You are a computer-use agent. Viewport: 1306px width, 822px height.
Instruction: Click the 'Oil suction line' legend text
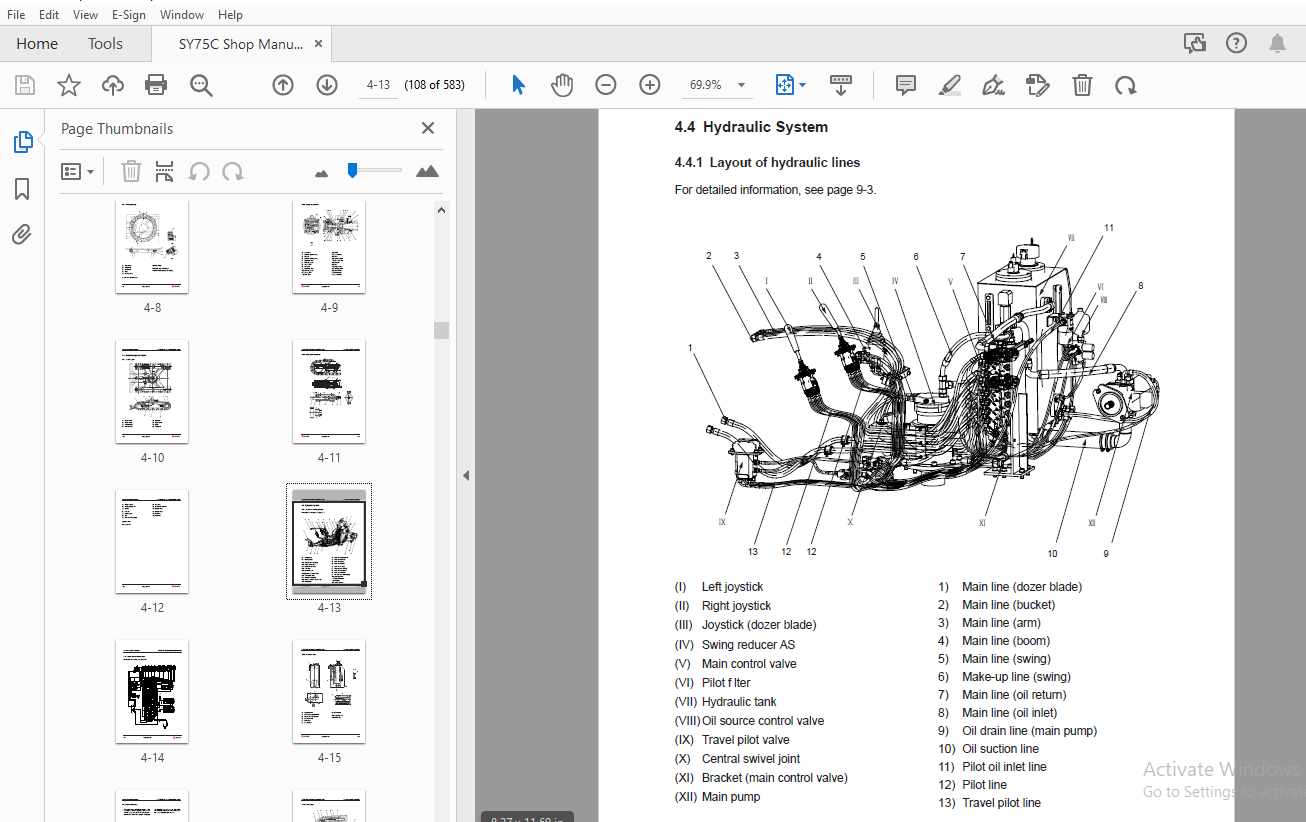(x=1000, y=749)
